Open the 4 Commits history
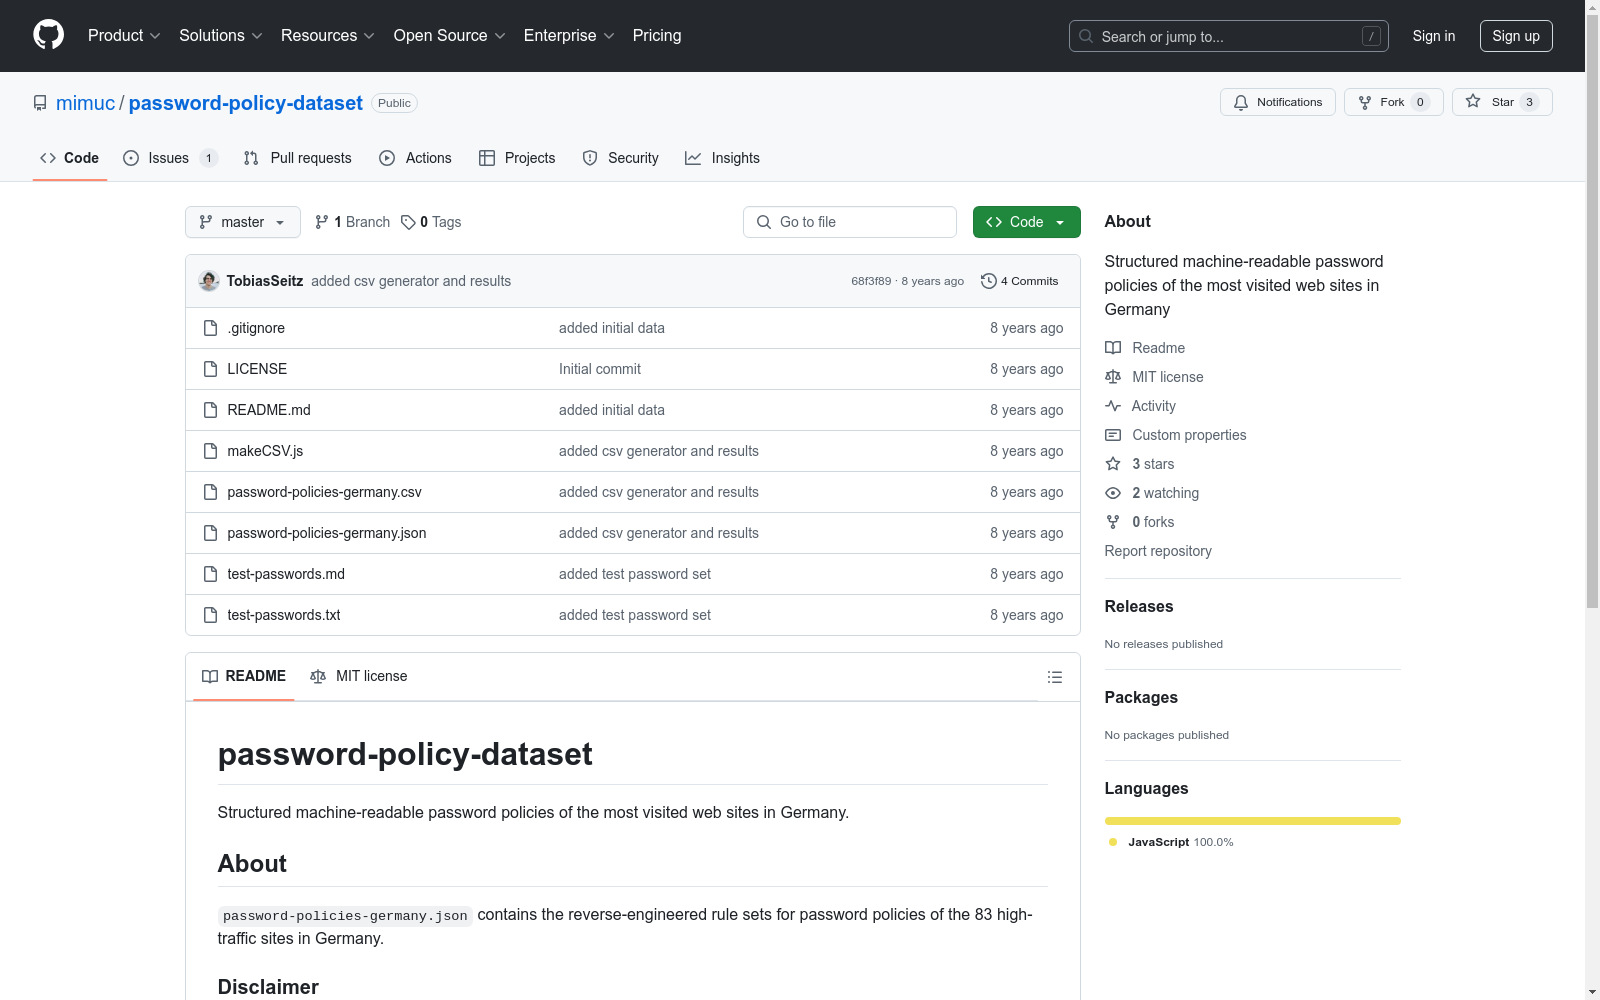Image resolution: width=1600 pixels, height=1000 pixels. coord(1020,281)
